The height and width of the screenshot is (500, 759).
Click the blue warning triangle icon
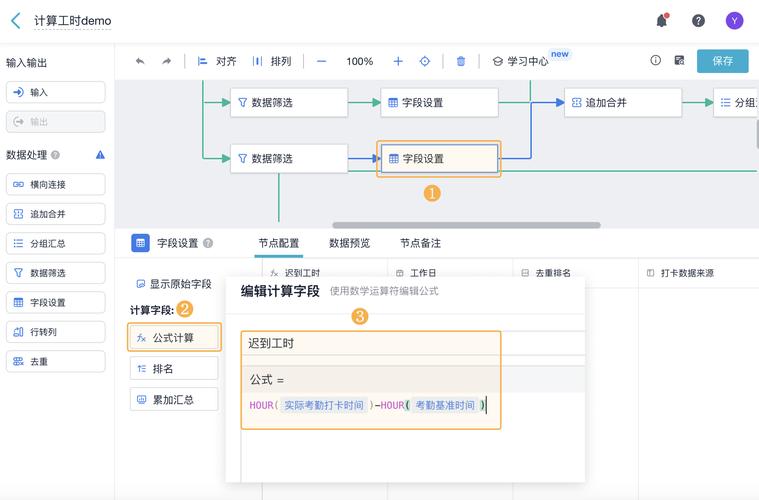(100, 155)
